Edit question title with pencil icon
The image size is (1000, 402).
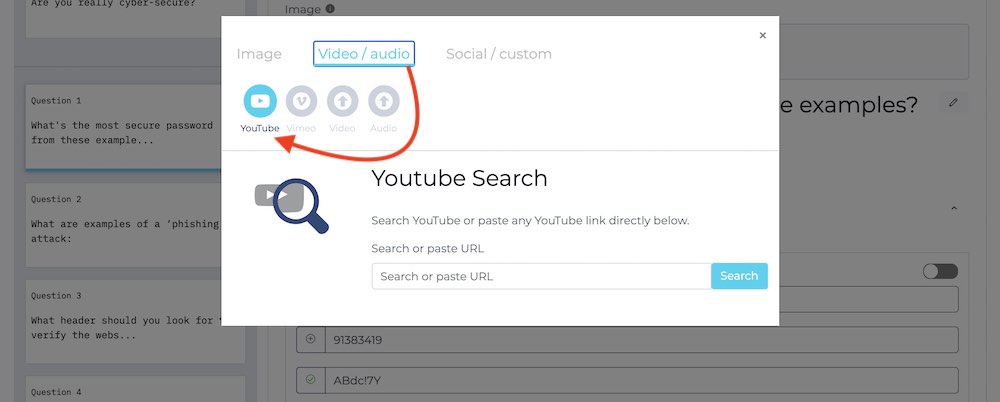[953, 103]
